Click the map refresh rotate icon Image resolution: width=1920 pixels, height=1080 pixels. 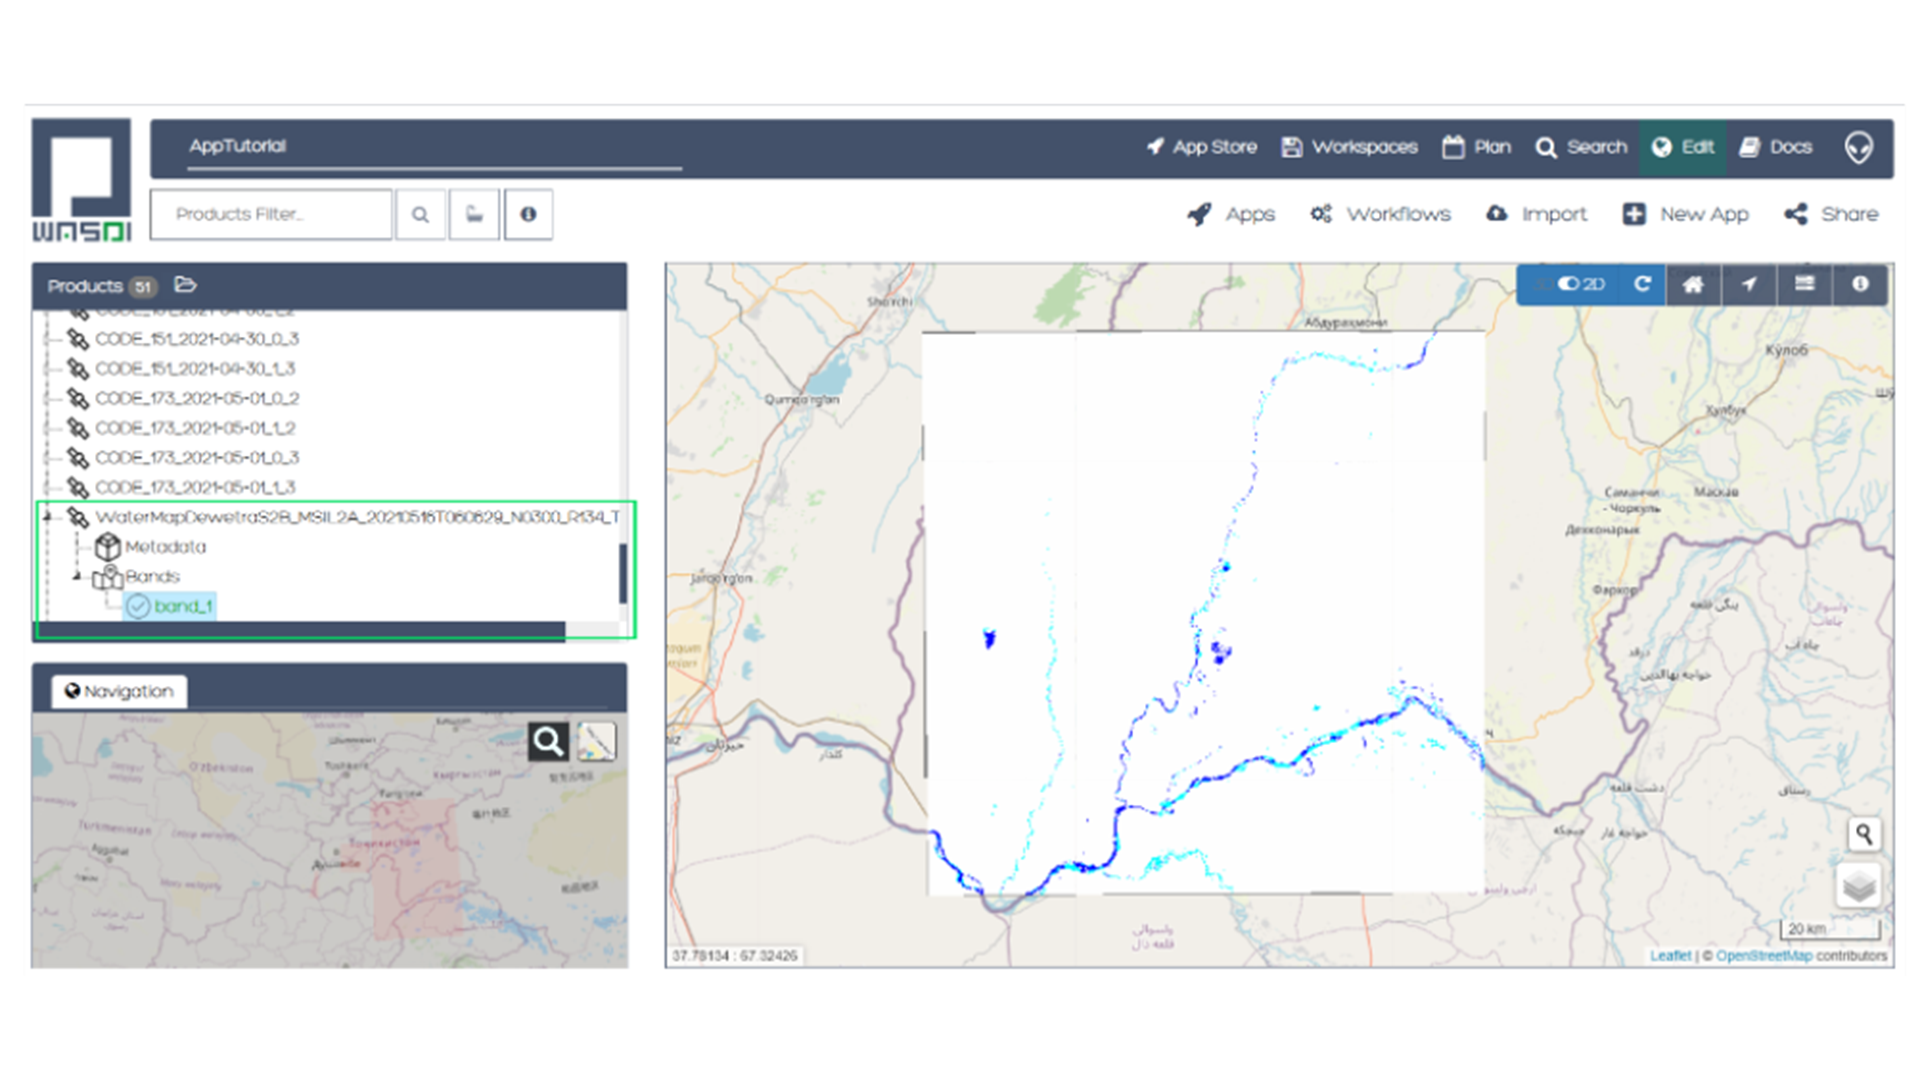point(1642,285)
